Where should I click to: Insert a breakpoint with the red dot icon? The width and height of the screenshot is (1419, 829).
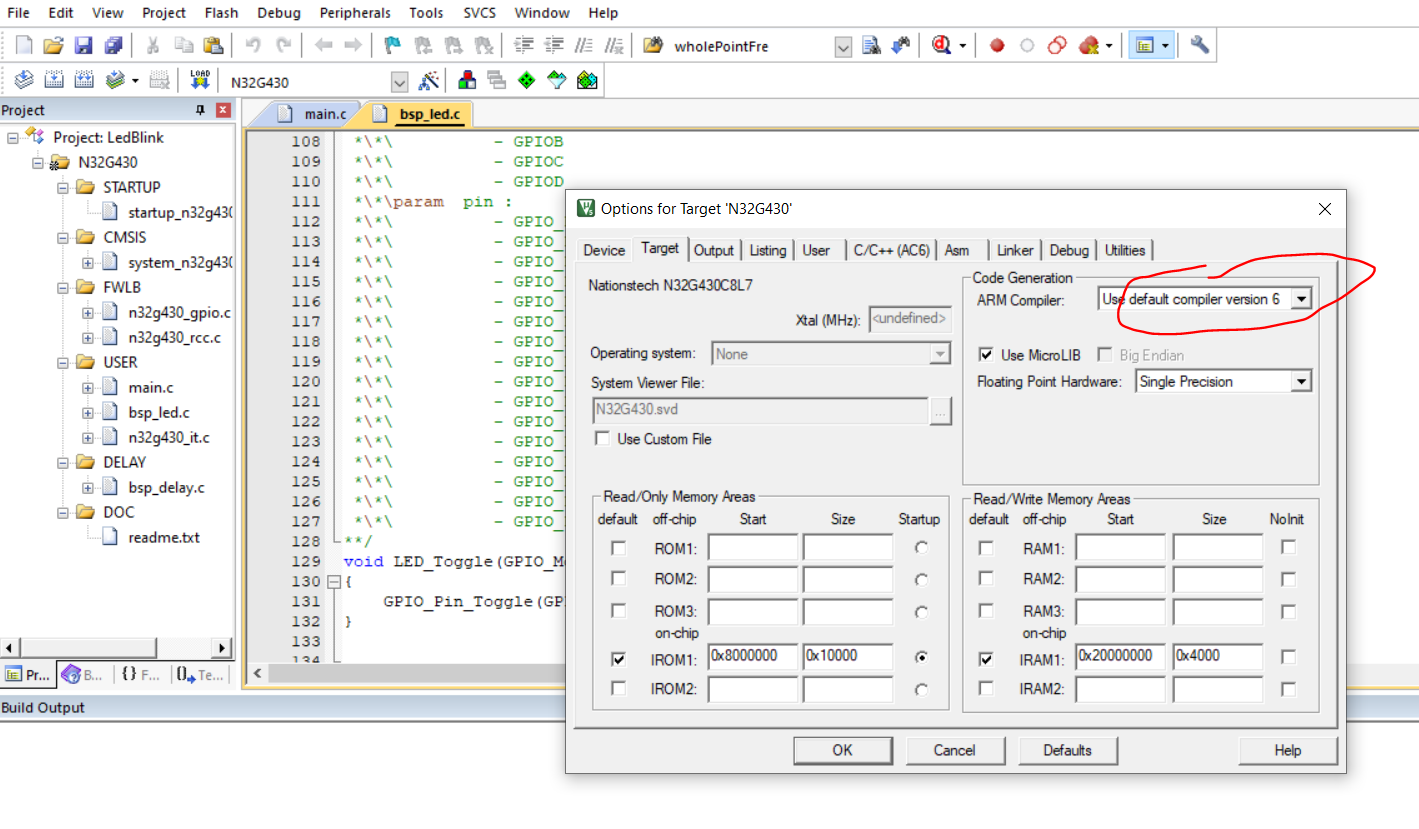[997, 45]
